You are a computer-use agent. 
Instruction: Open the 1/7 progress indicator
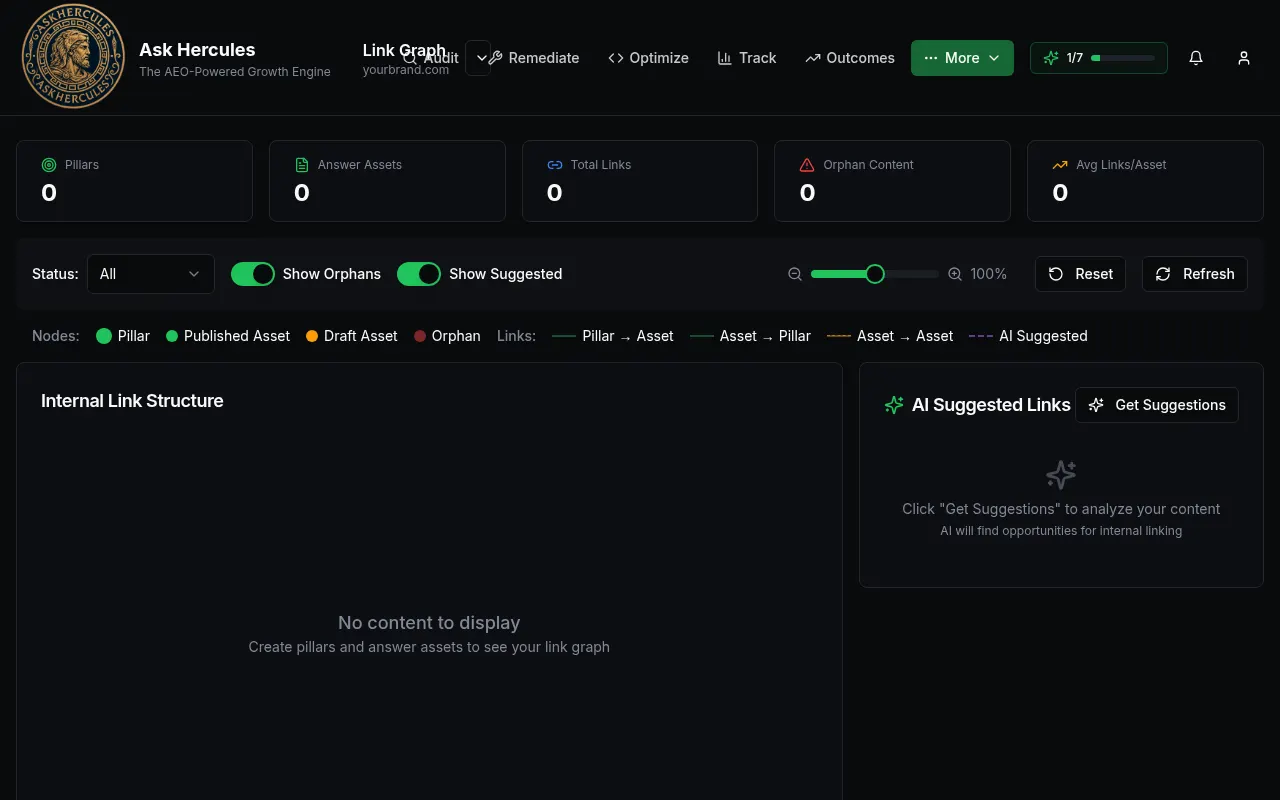click(1099, 58)
